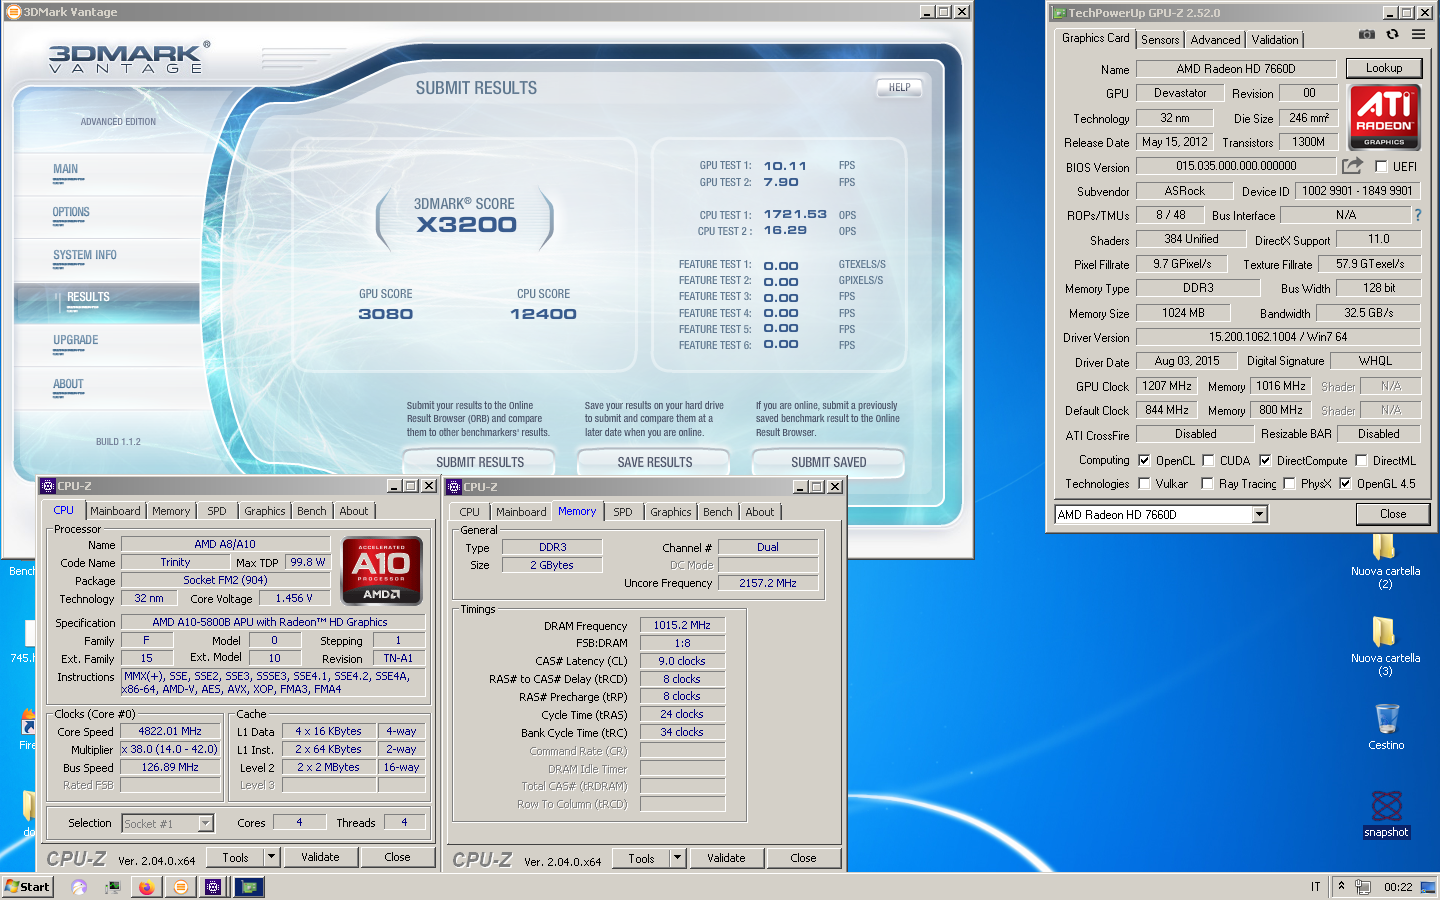Click the GPU-Z title bar icon
The image size is (1440, 900).
click(1059, 13)
